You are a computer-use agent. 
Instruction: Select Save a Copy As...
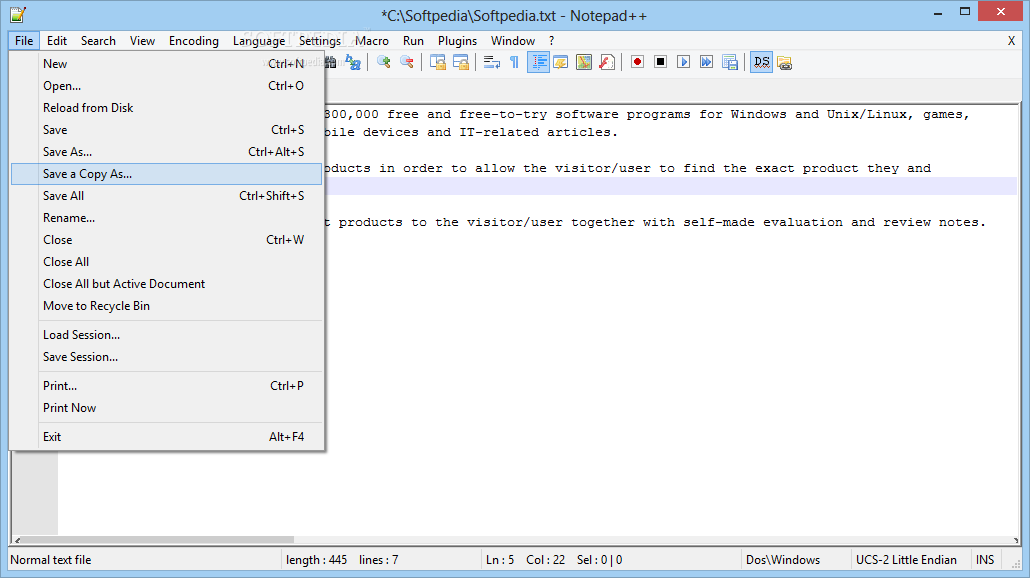coord(167,174)
